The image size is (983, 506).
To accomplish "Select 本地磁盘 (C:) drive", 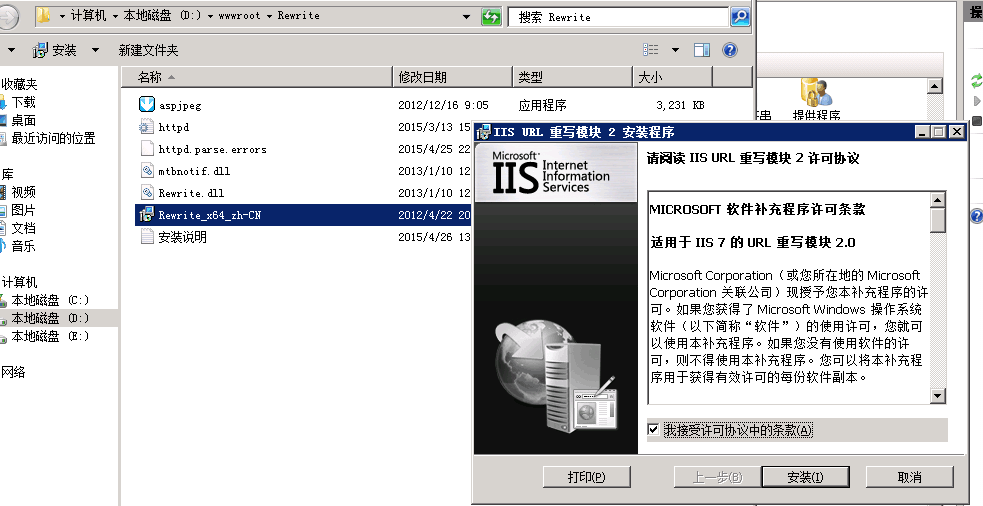I will coord(50,300).
